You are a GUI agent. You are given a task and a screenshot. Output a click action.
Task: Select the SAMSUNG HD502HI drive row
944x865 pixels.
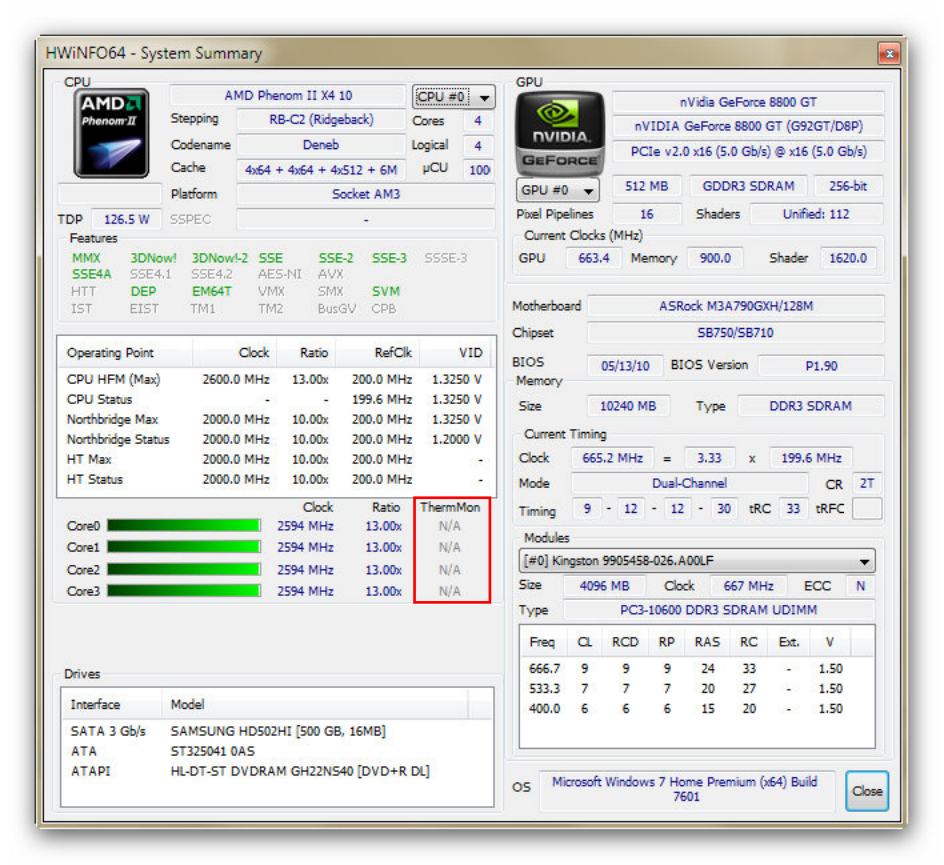coord(276,731)
